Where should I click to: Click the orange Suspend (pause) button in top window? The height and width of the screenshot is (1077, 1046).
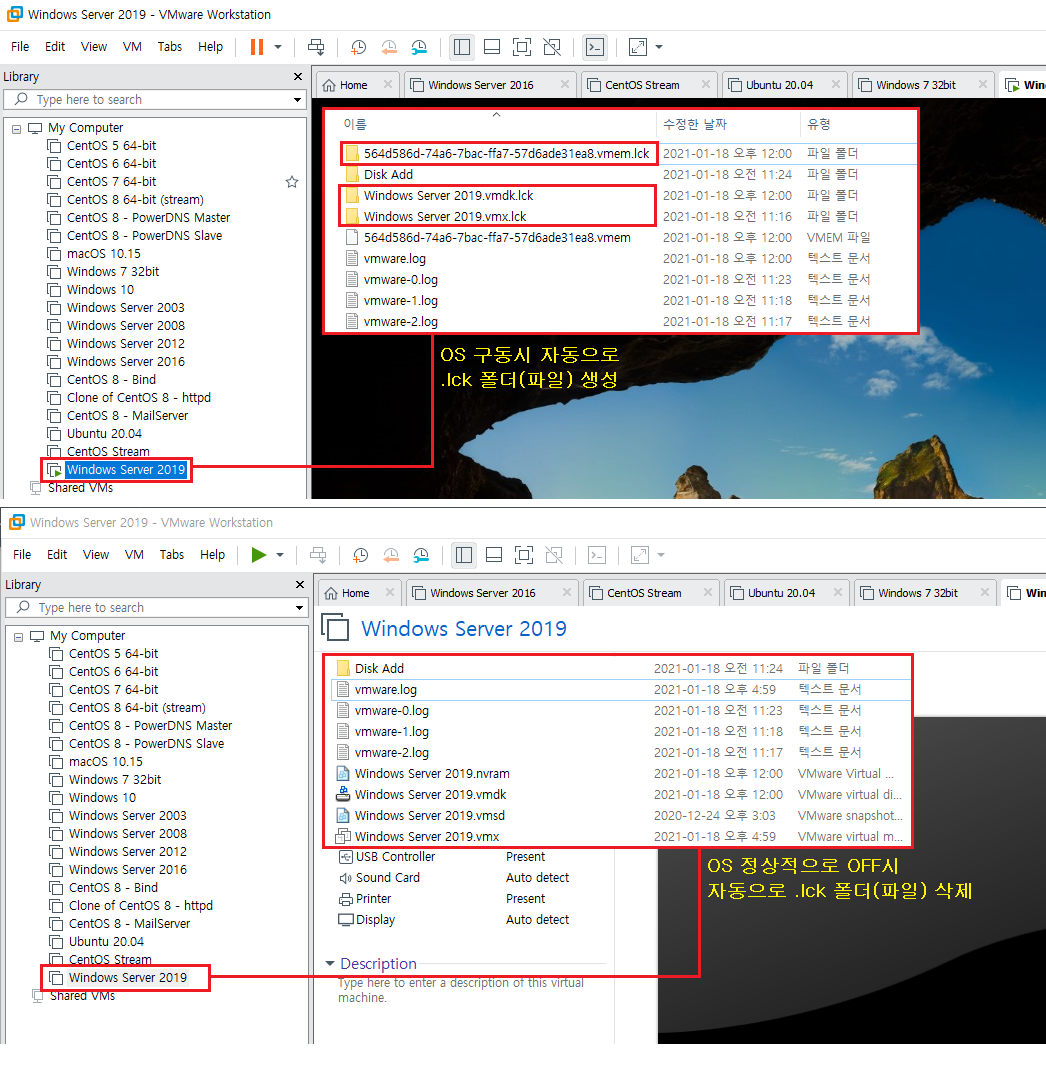tap(257, 47)
